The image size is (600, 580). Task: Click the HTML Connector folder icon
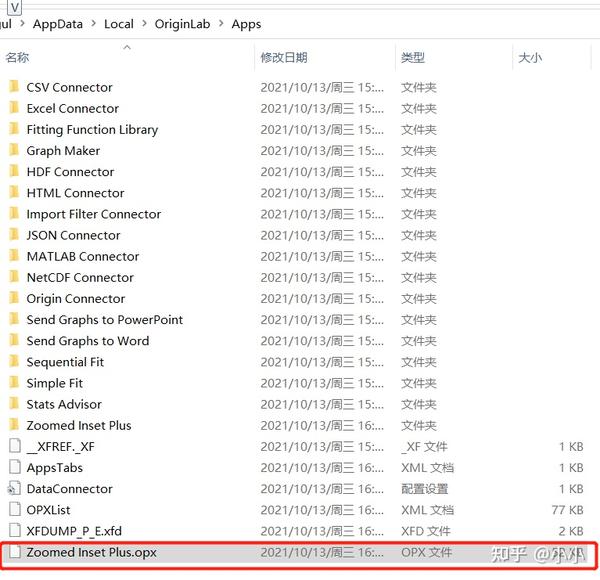[x=14, y=192]
